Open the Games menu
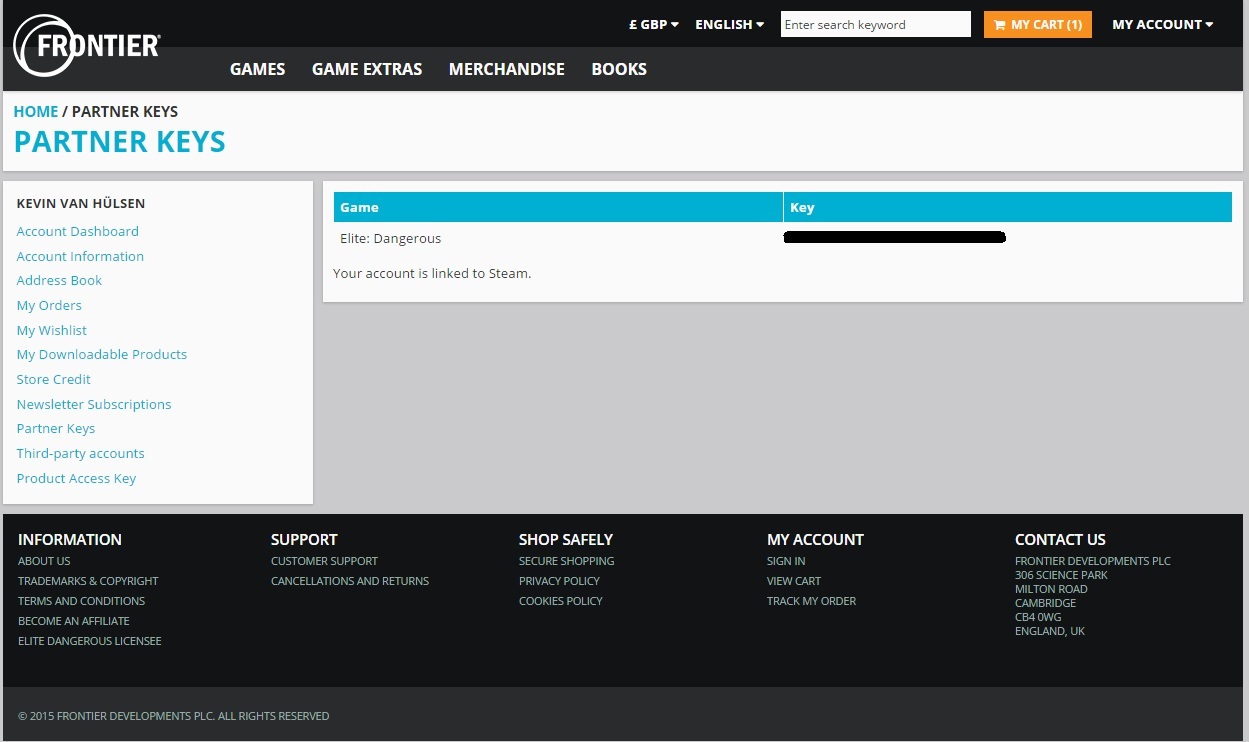Screen dimensions: 1249x742 coord(257,69)
